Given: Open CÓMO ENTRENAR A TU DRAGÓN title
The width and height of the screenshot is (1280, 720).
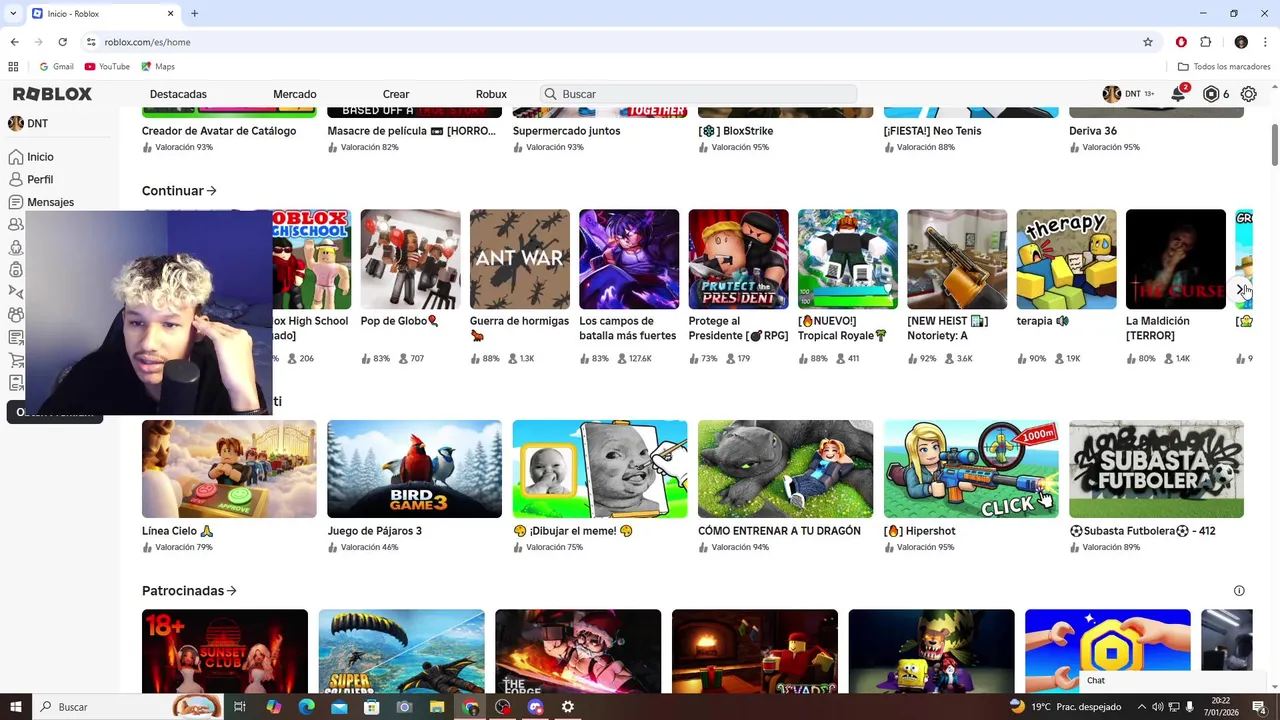Looking at the screenshot, I should point(779,531).
